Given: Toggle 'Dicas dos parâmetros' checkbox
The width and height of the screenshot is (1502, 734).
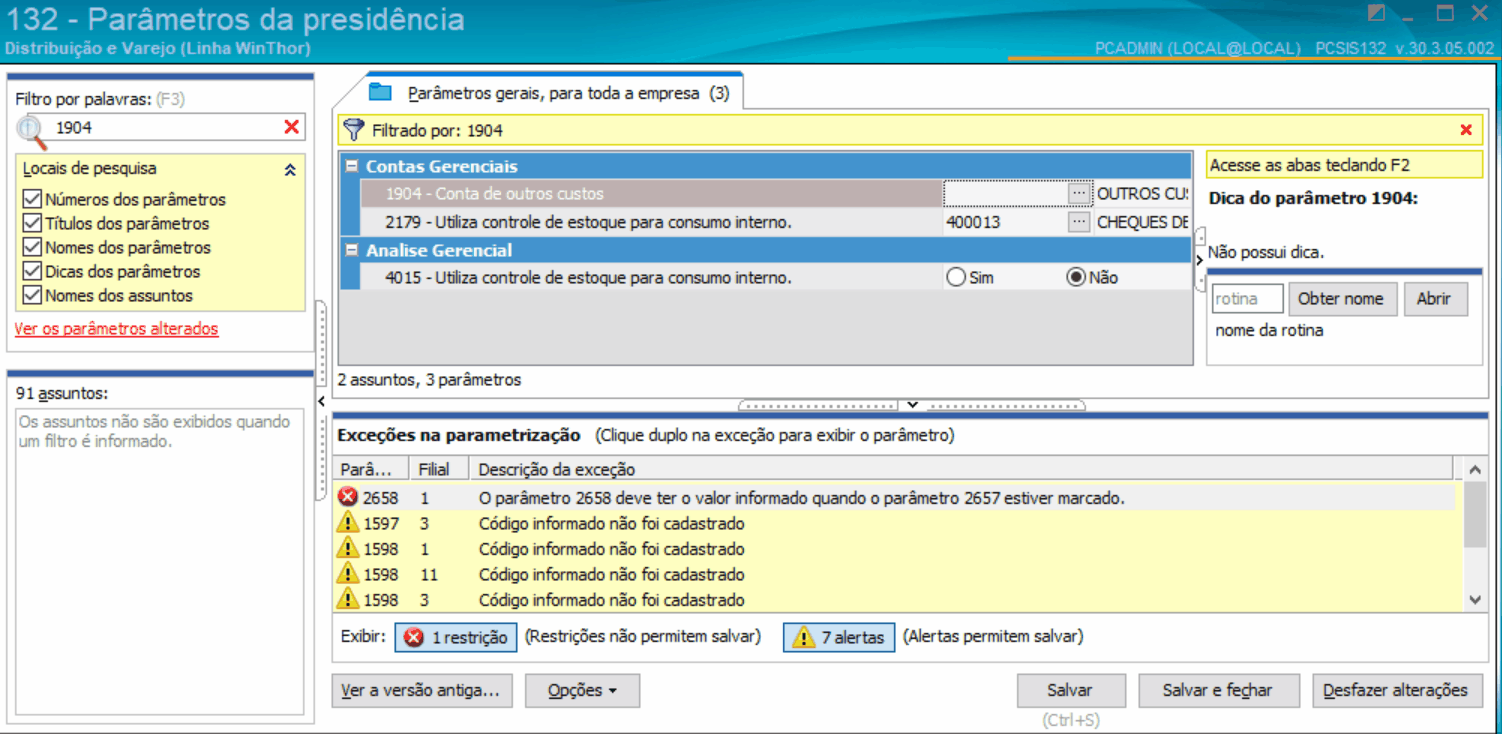Looking at the screenshot, I should coord(32,271).
